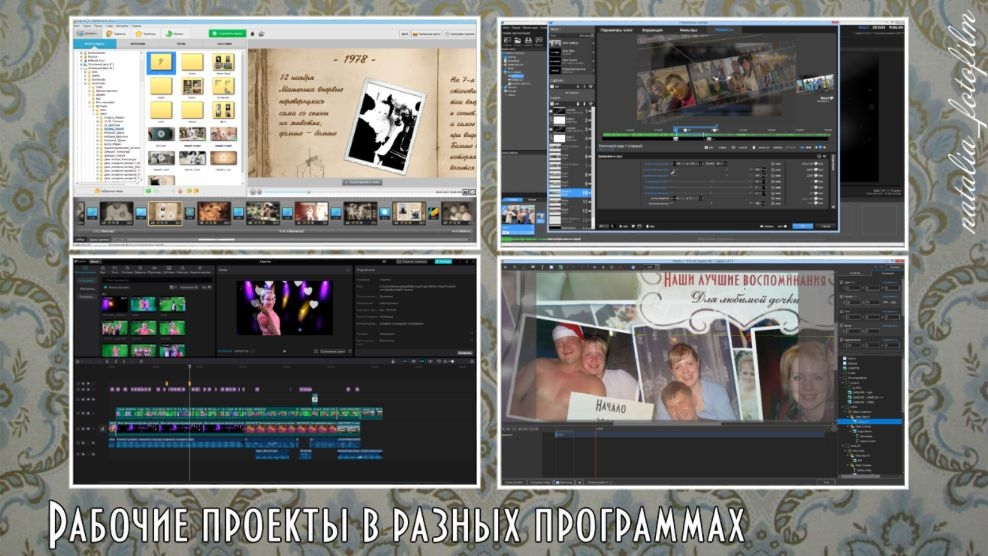Click the black-and-white photo on the 1978 page
This screenshot has height=556, width=988.
[384, 125]
